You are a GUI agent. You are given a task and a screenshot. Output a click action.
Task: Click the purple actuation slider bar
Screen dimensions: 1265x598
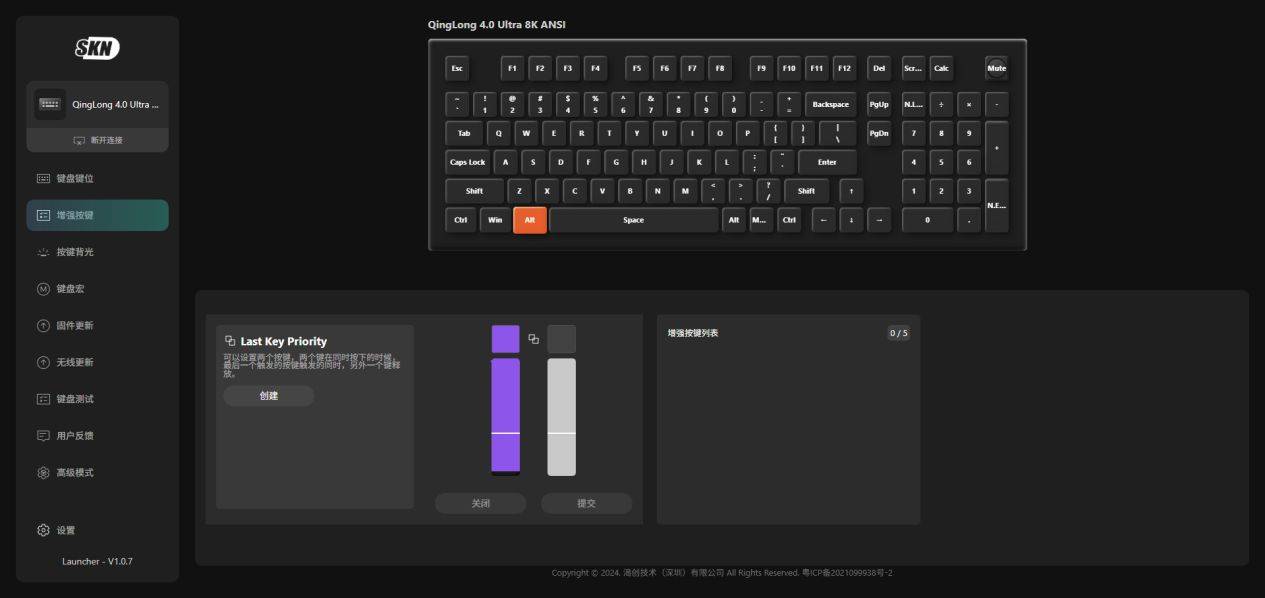coord(505,415)
